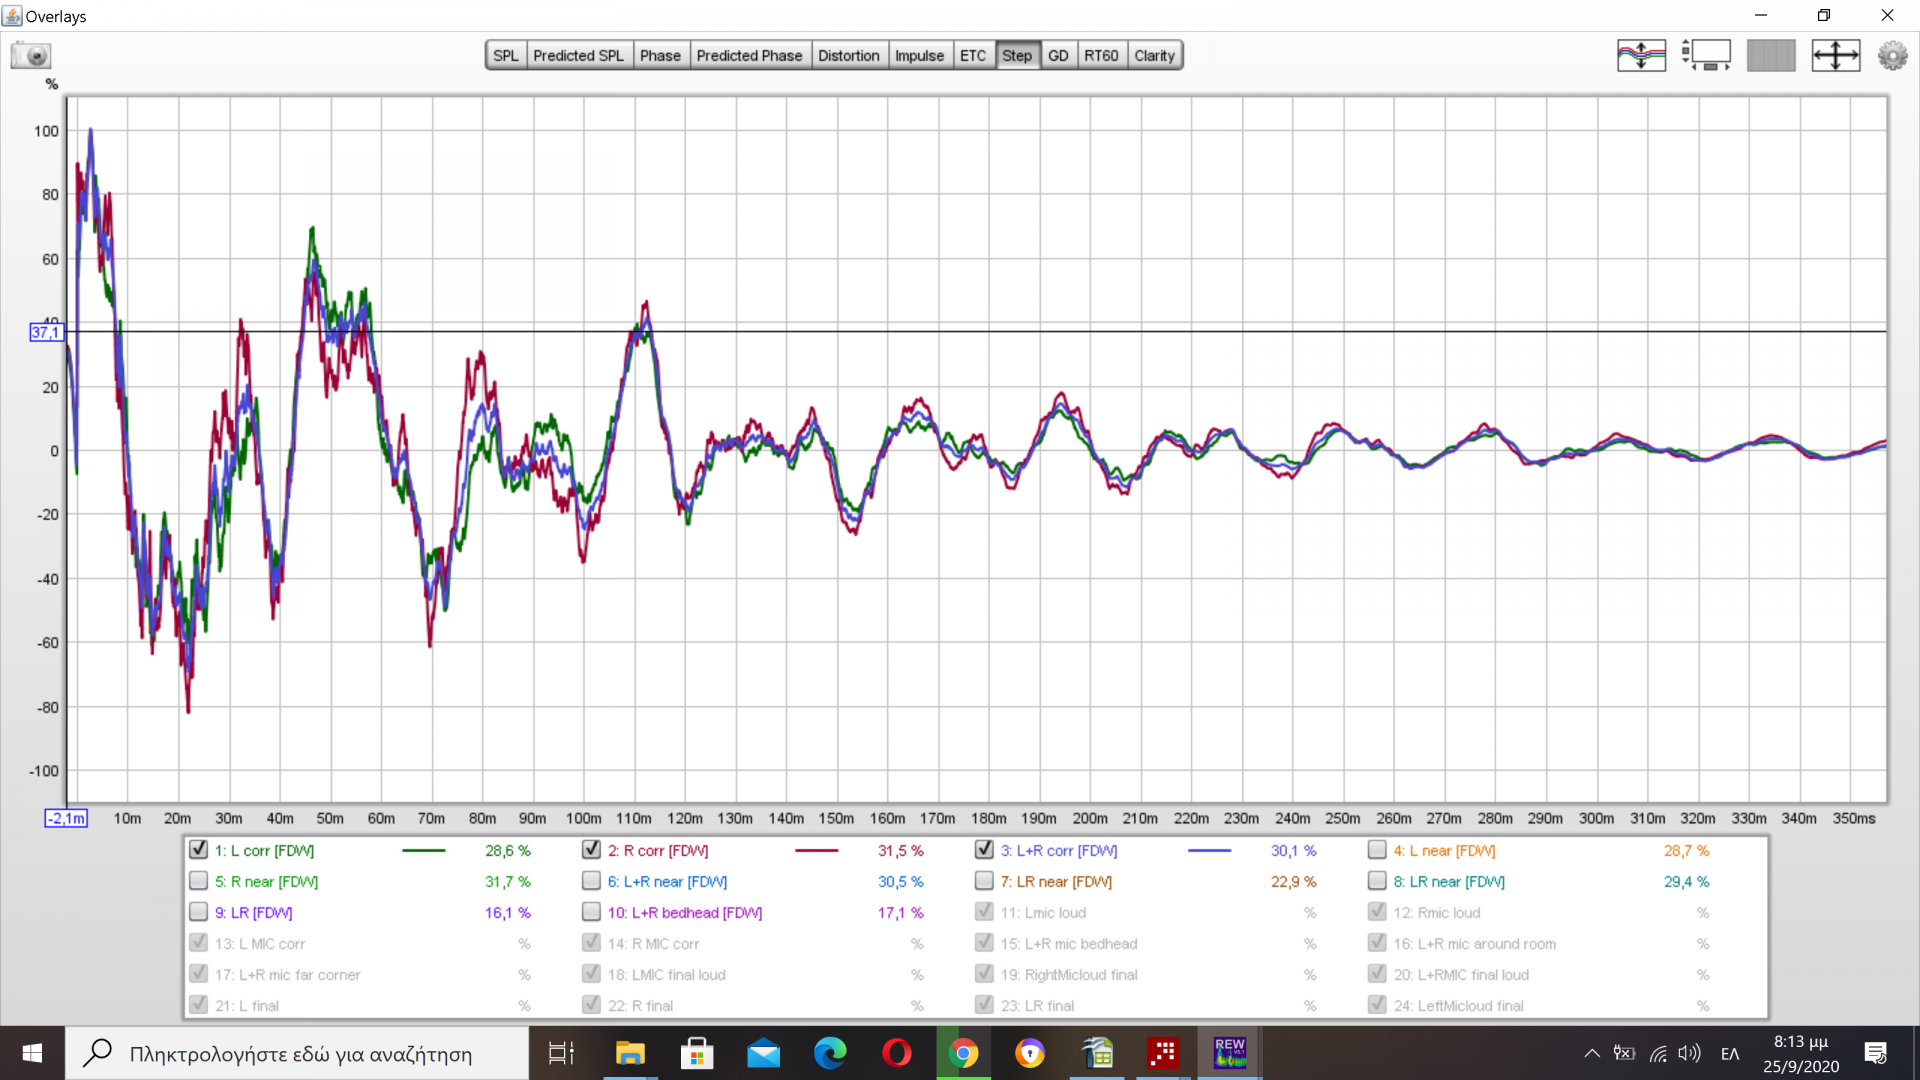The height and width of the screenshot is (1080, 1920).
Task: Switch to Google Chrome in the taskbar
Action: point(963,1053)
